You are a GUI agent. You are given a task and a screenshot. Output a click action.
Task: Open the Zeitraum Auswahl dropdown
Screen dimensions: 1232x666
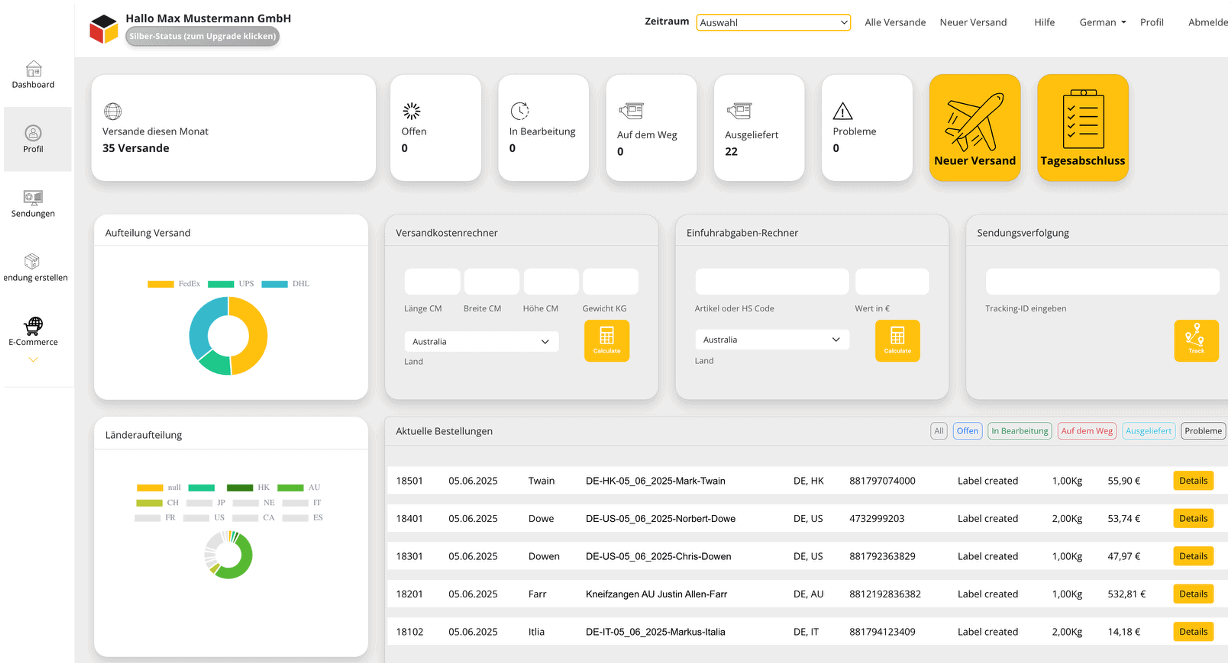773,22
